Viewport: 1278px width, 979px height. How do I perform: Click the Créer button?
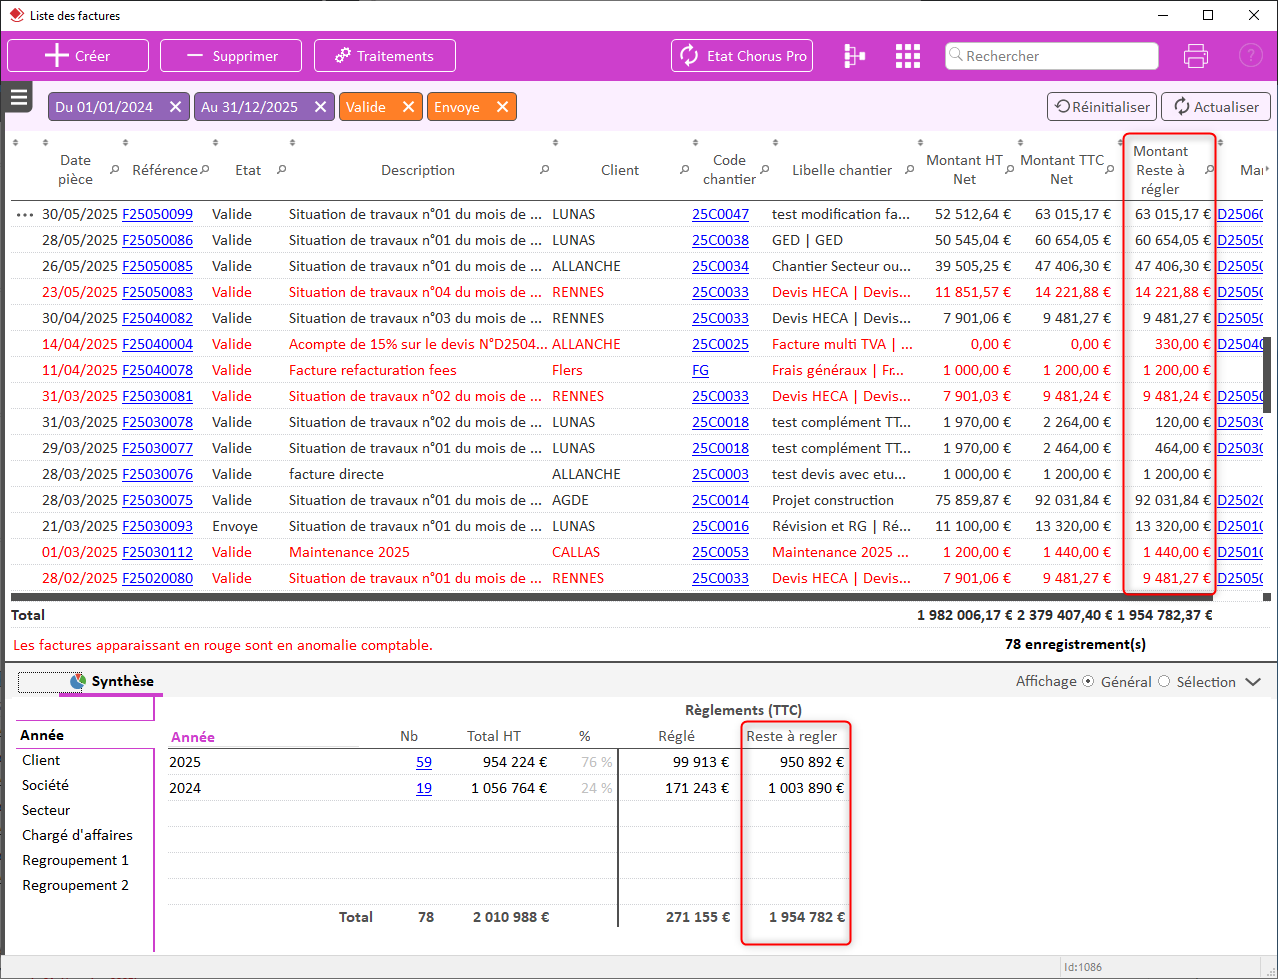click(77, 55)
